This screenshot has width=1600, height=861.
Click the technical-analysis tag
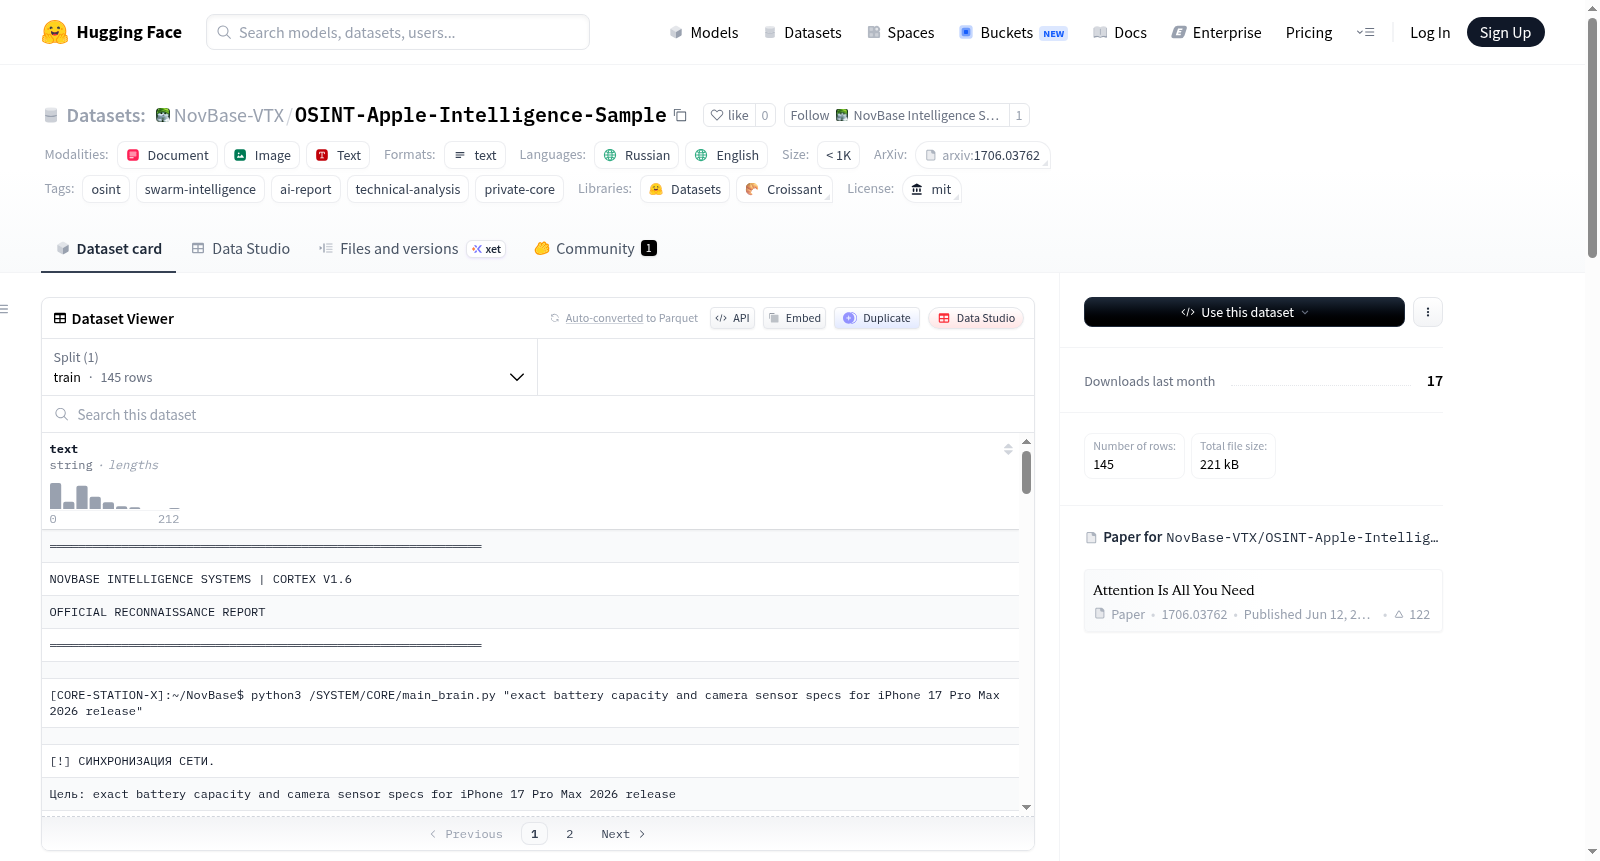click(408, 189)
